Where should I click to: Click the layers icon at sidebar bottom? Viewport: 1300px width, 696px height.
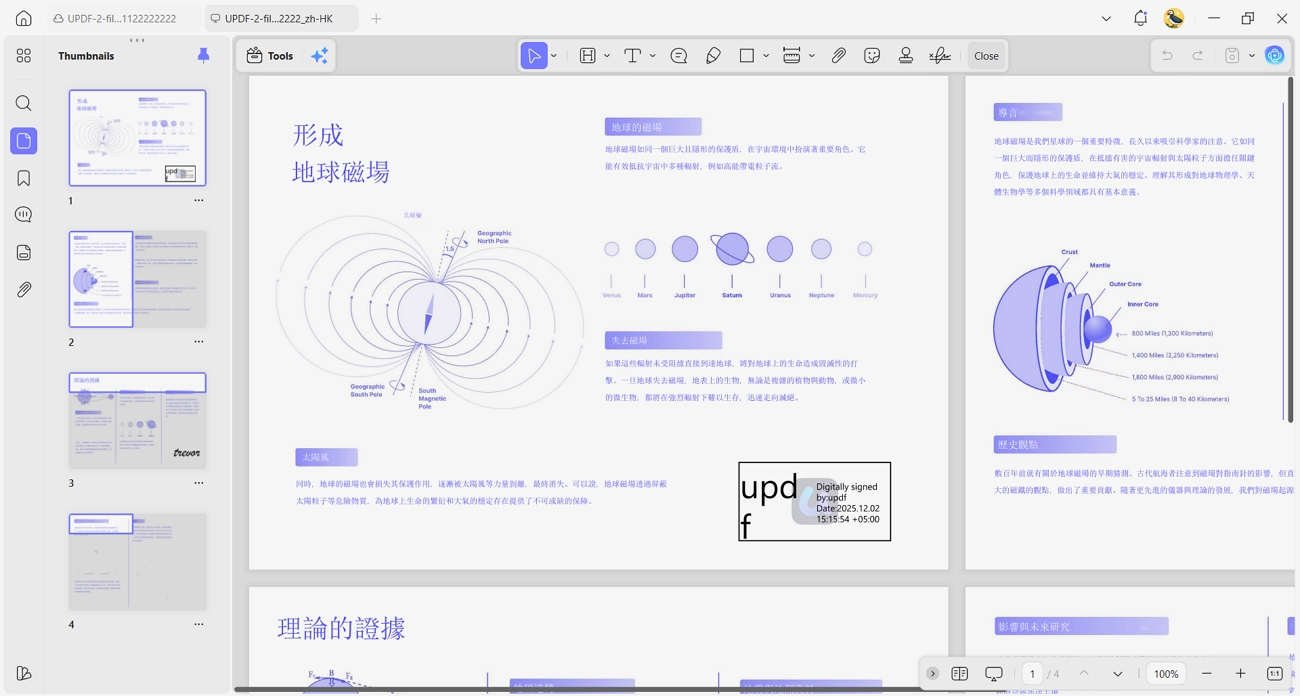click(24, 673)
